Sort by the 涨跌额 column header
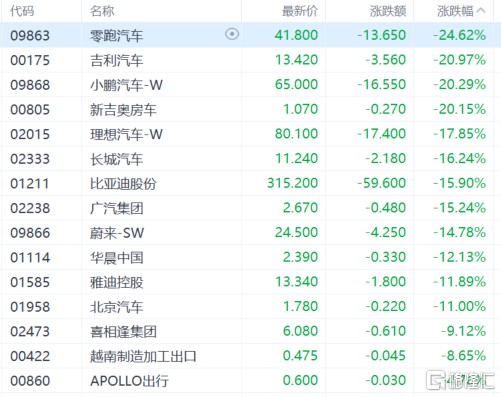 coord(388,11)
